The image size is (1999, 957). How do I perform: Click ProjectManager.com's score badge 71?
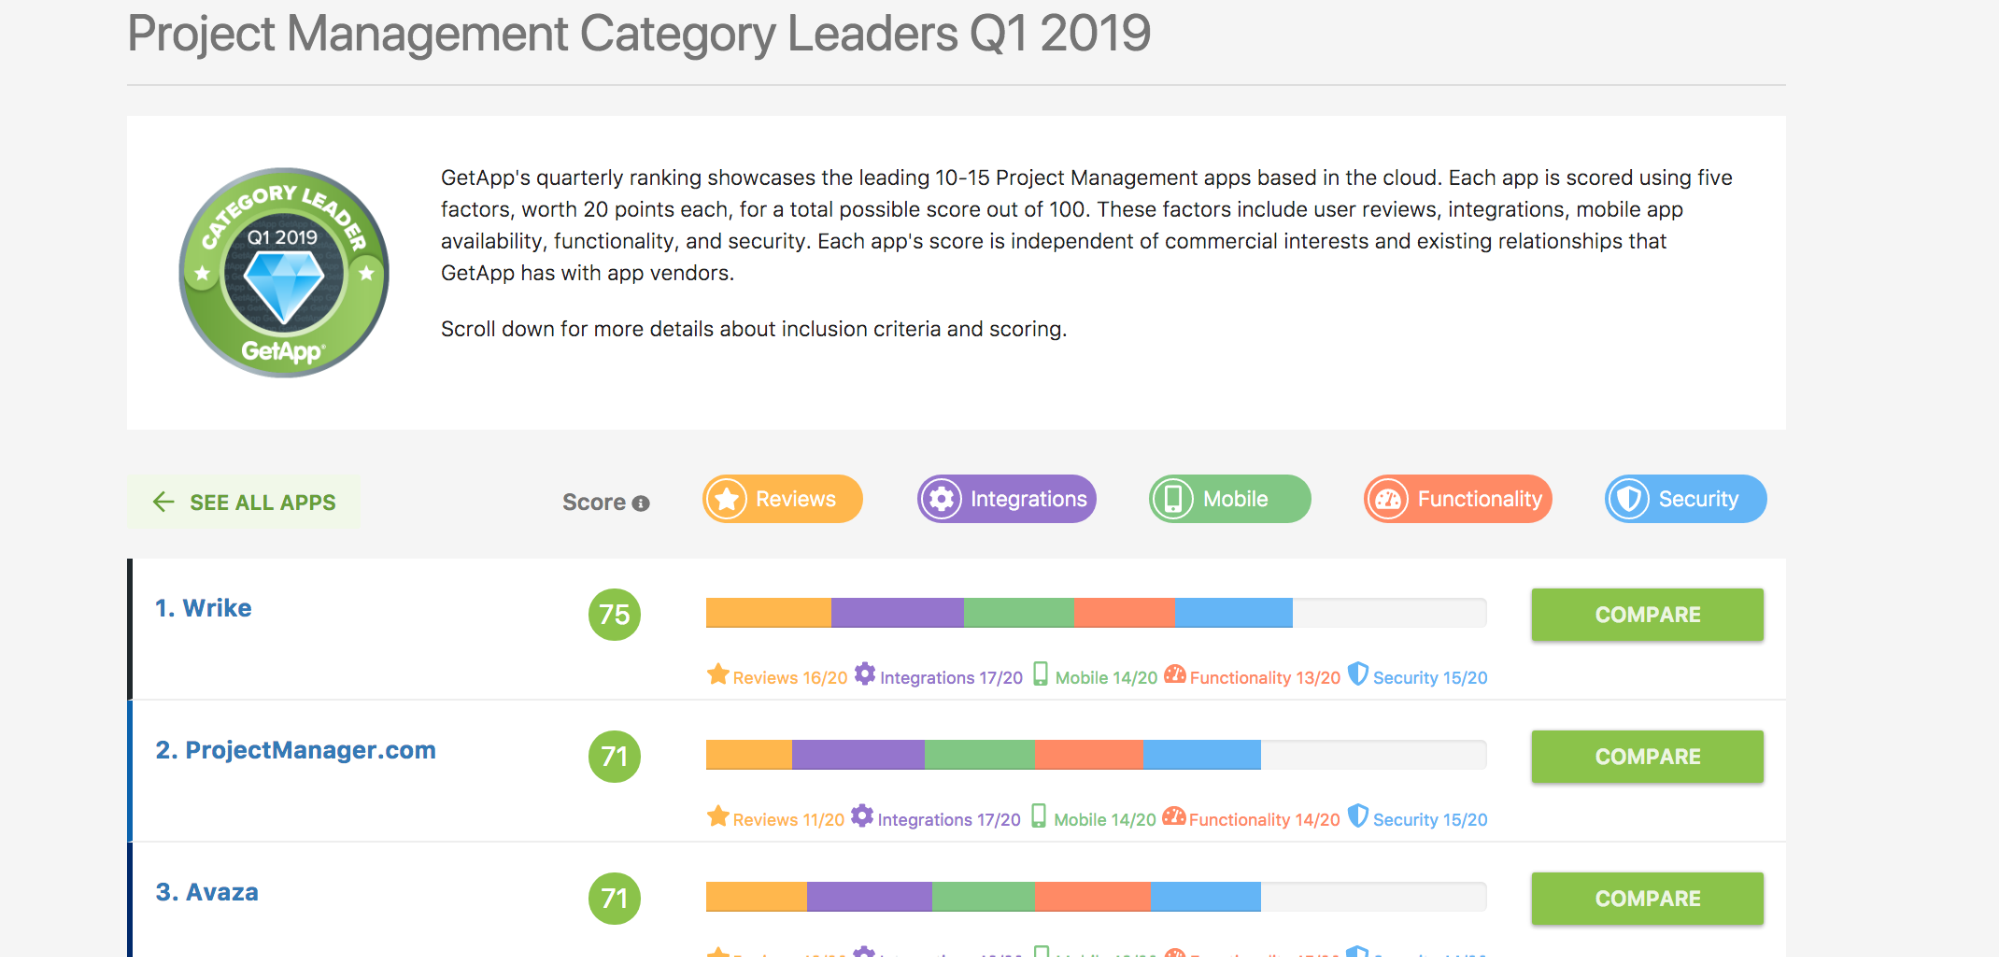tap(614, 756)
